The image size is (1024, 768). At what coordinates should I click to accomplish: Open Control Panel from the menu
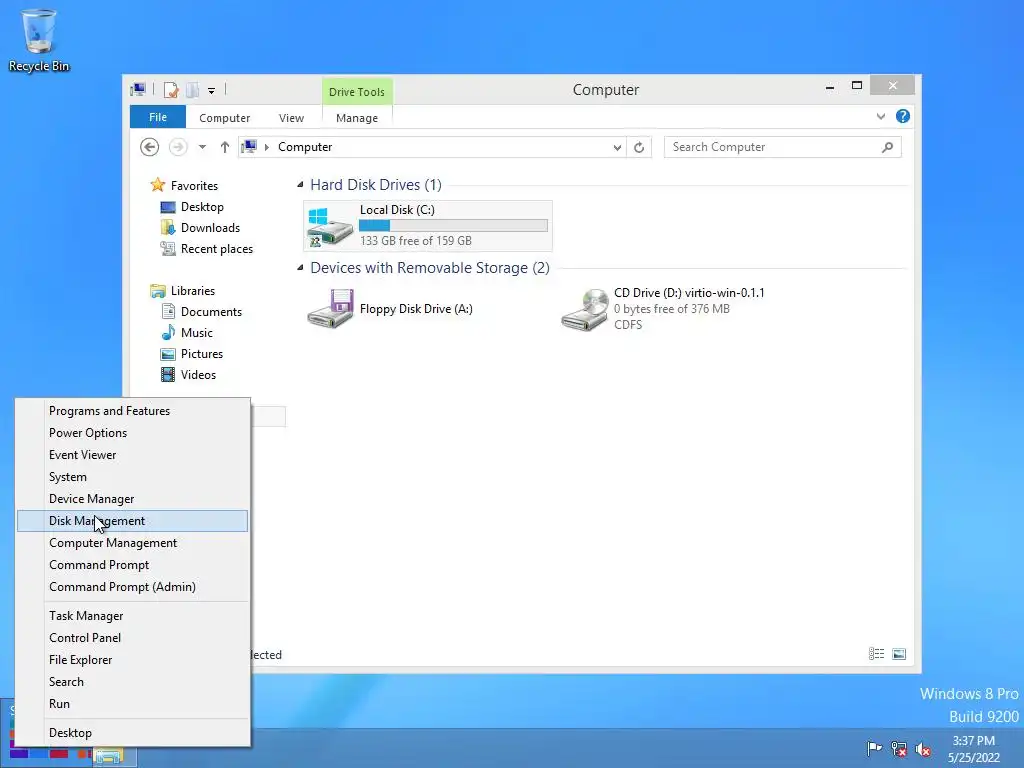coord(133,638)
